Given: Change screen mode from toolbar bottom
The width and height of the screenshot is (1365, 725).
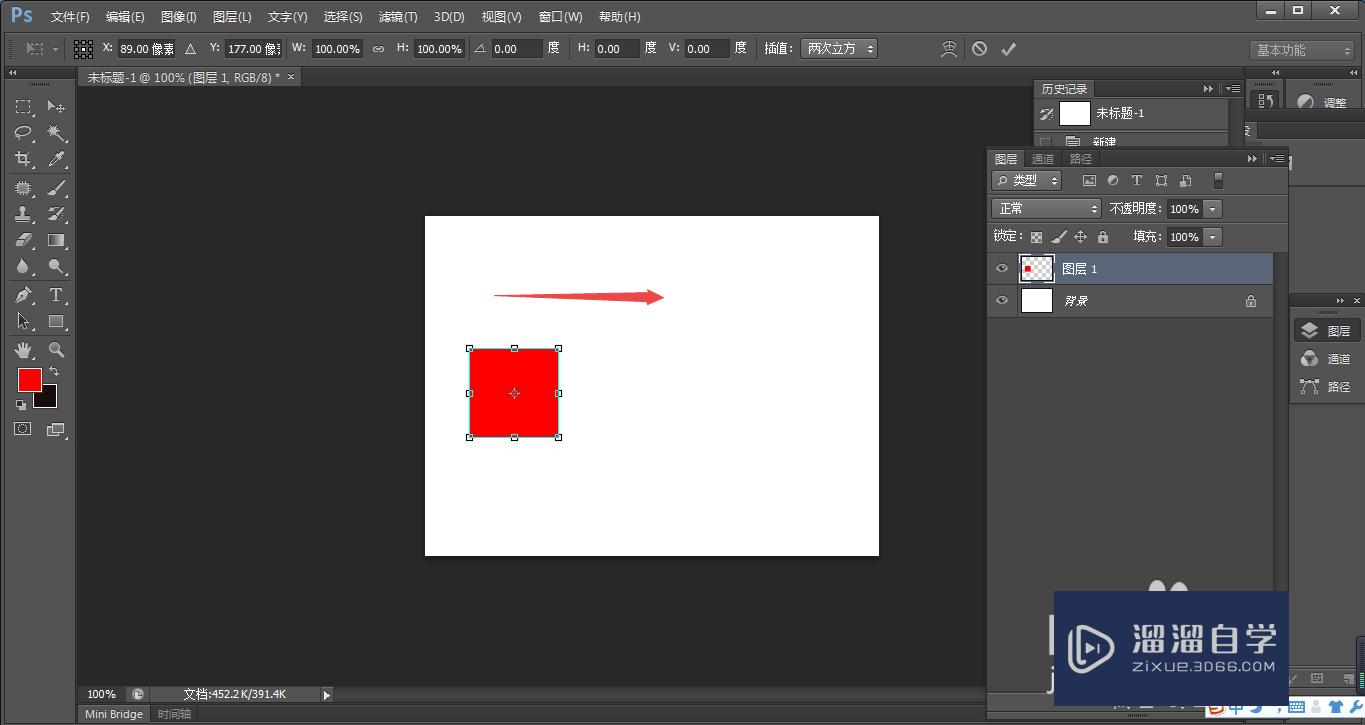Looking at the screenshot, I should pos(56,429).
